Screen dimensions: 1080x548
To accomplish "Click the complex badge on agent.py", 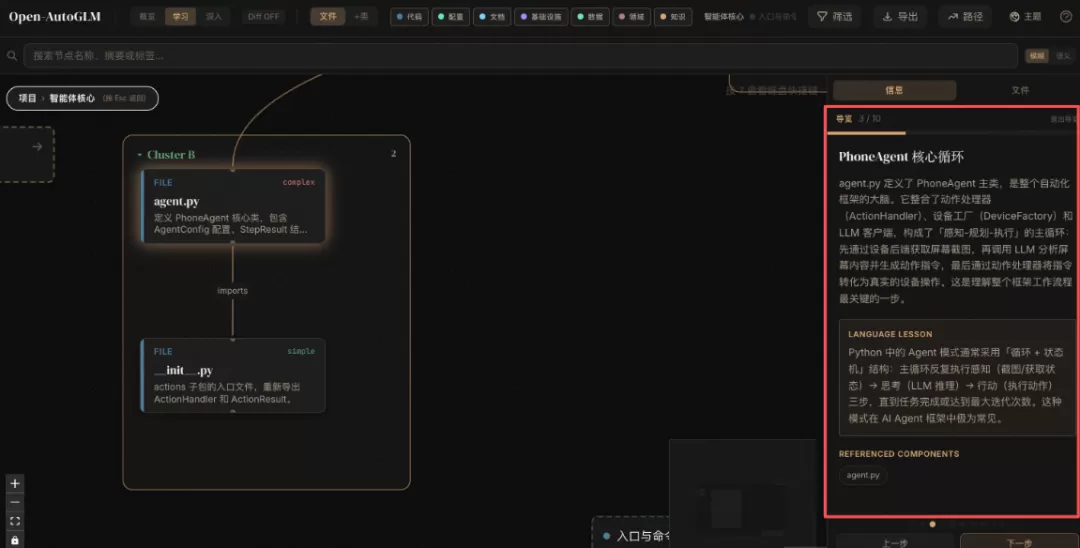I will (298, 182).
